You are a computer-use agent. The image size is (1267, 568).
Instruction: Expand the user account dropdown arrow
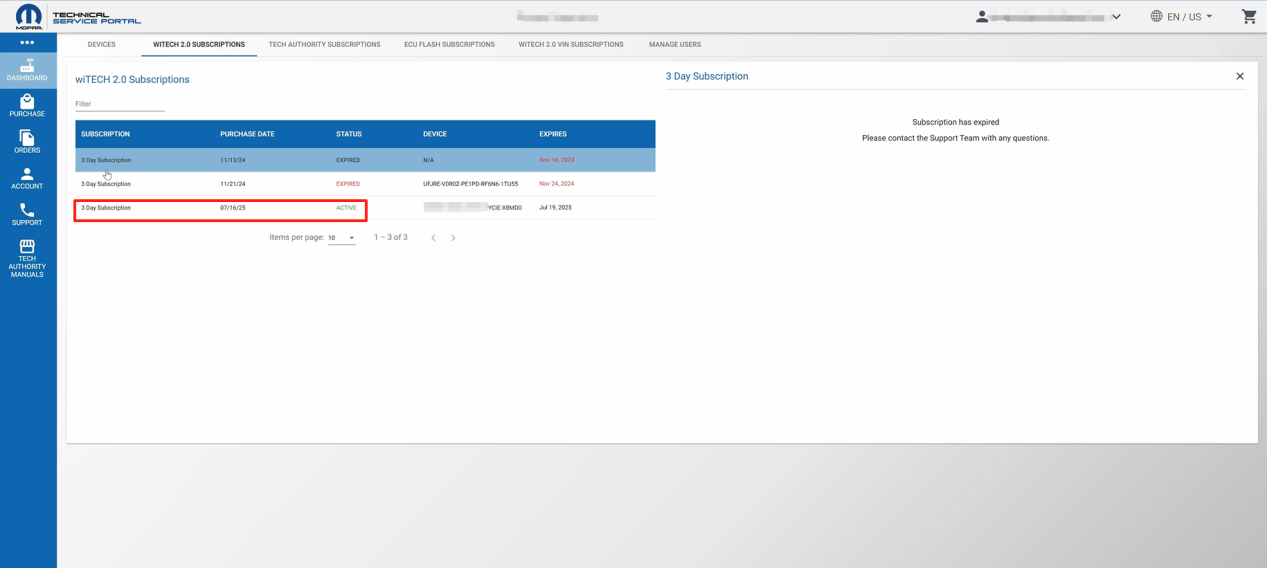(x=1116, y=17)
